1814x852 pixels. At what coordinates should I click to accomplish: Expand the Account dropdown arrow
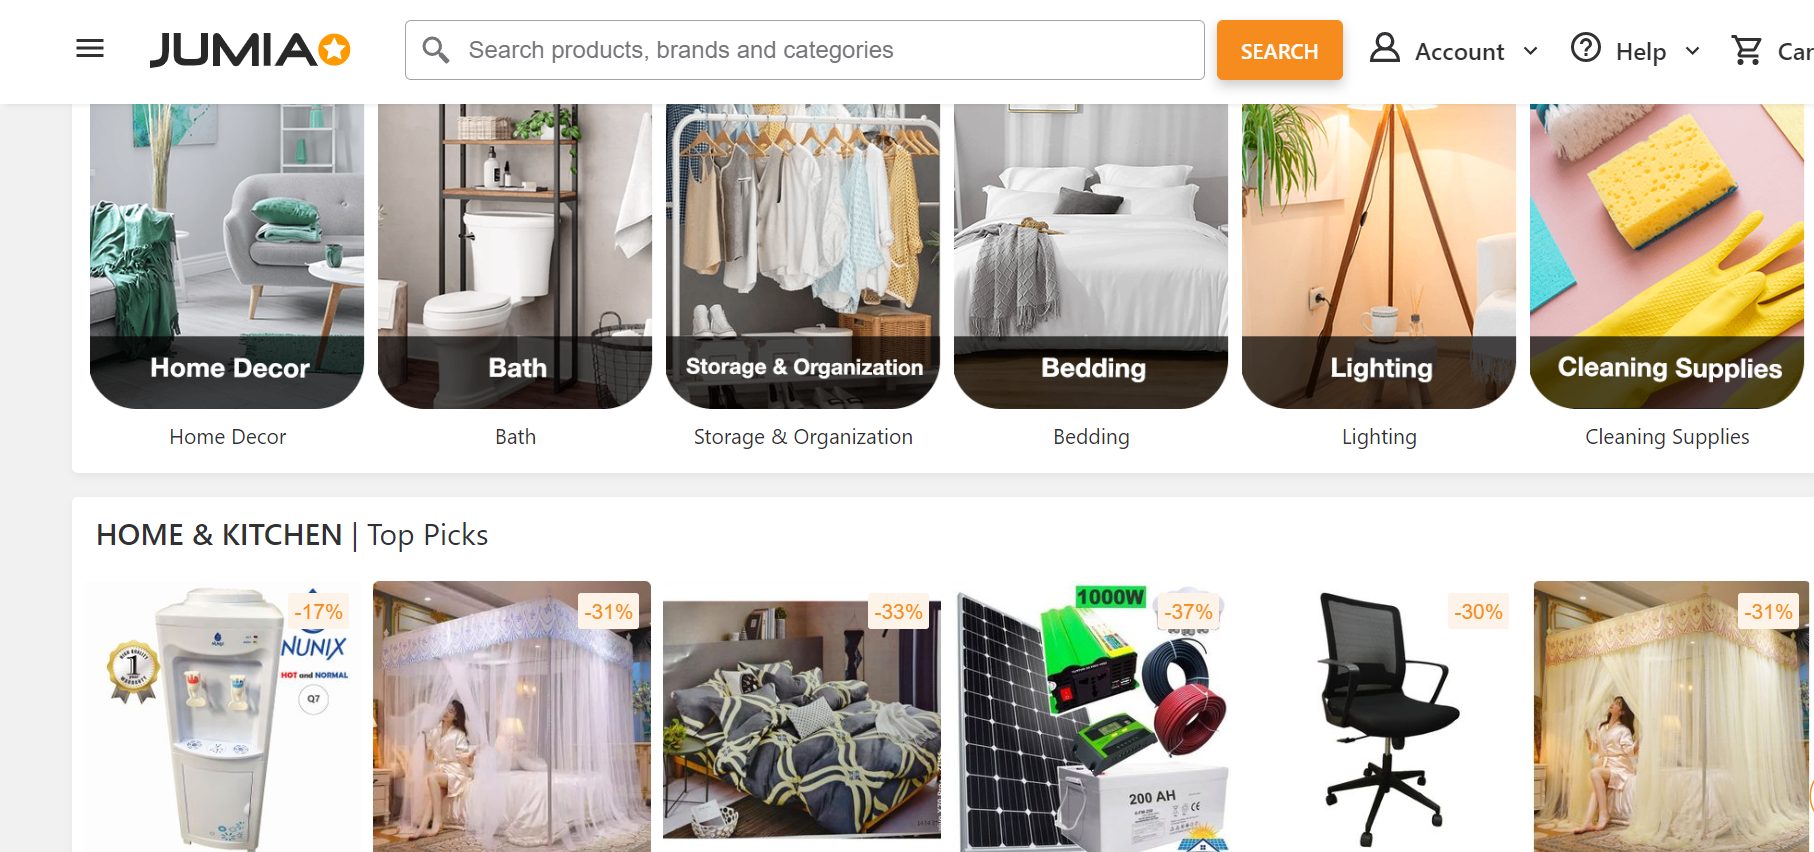point(1530,51)
